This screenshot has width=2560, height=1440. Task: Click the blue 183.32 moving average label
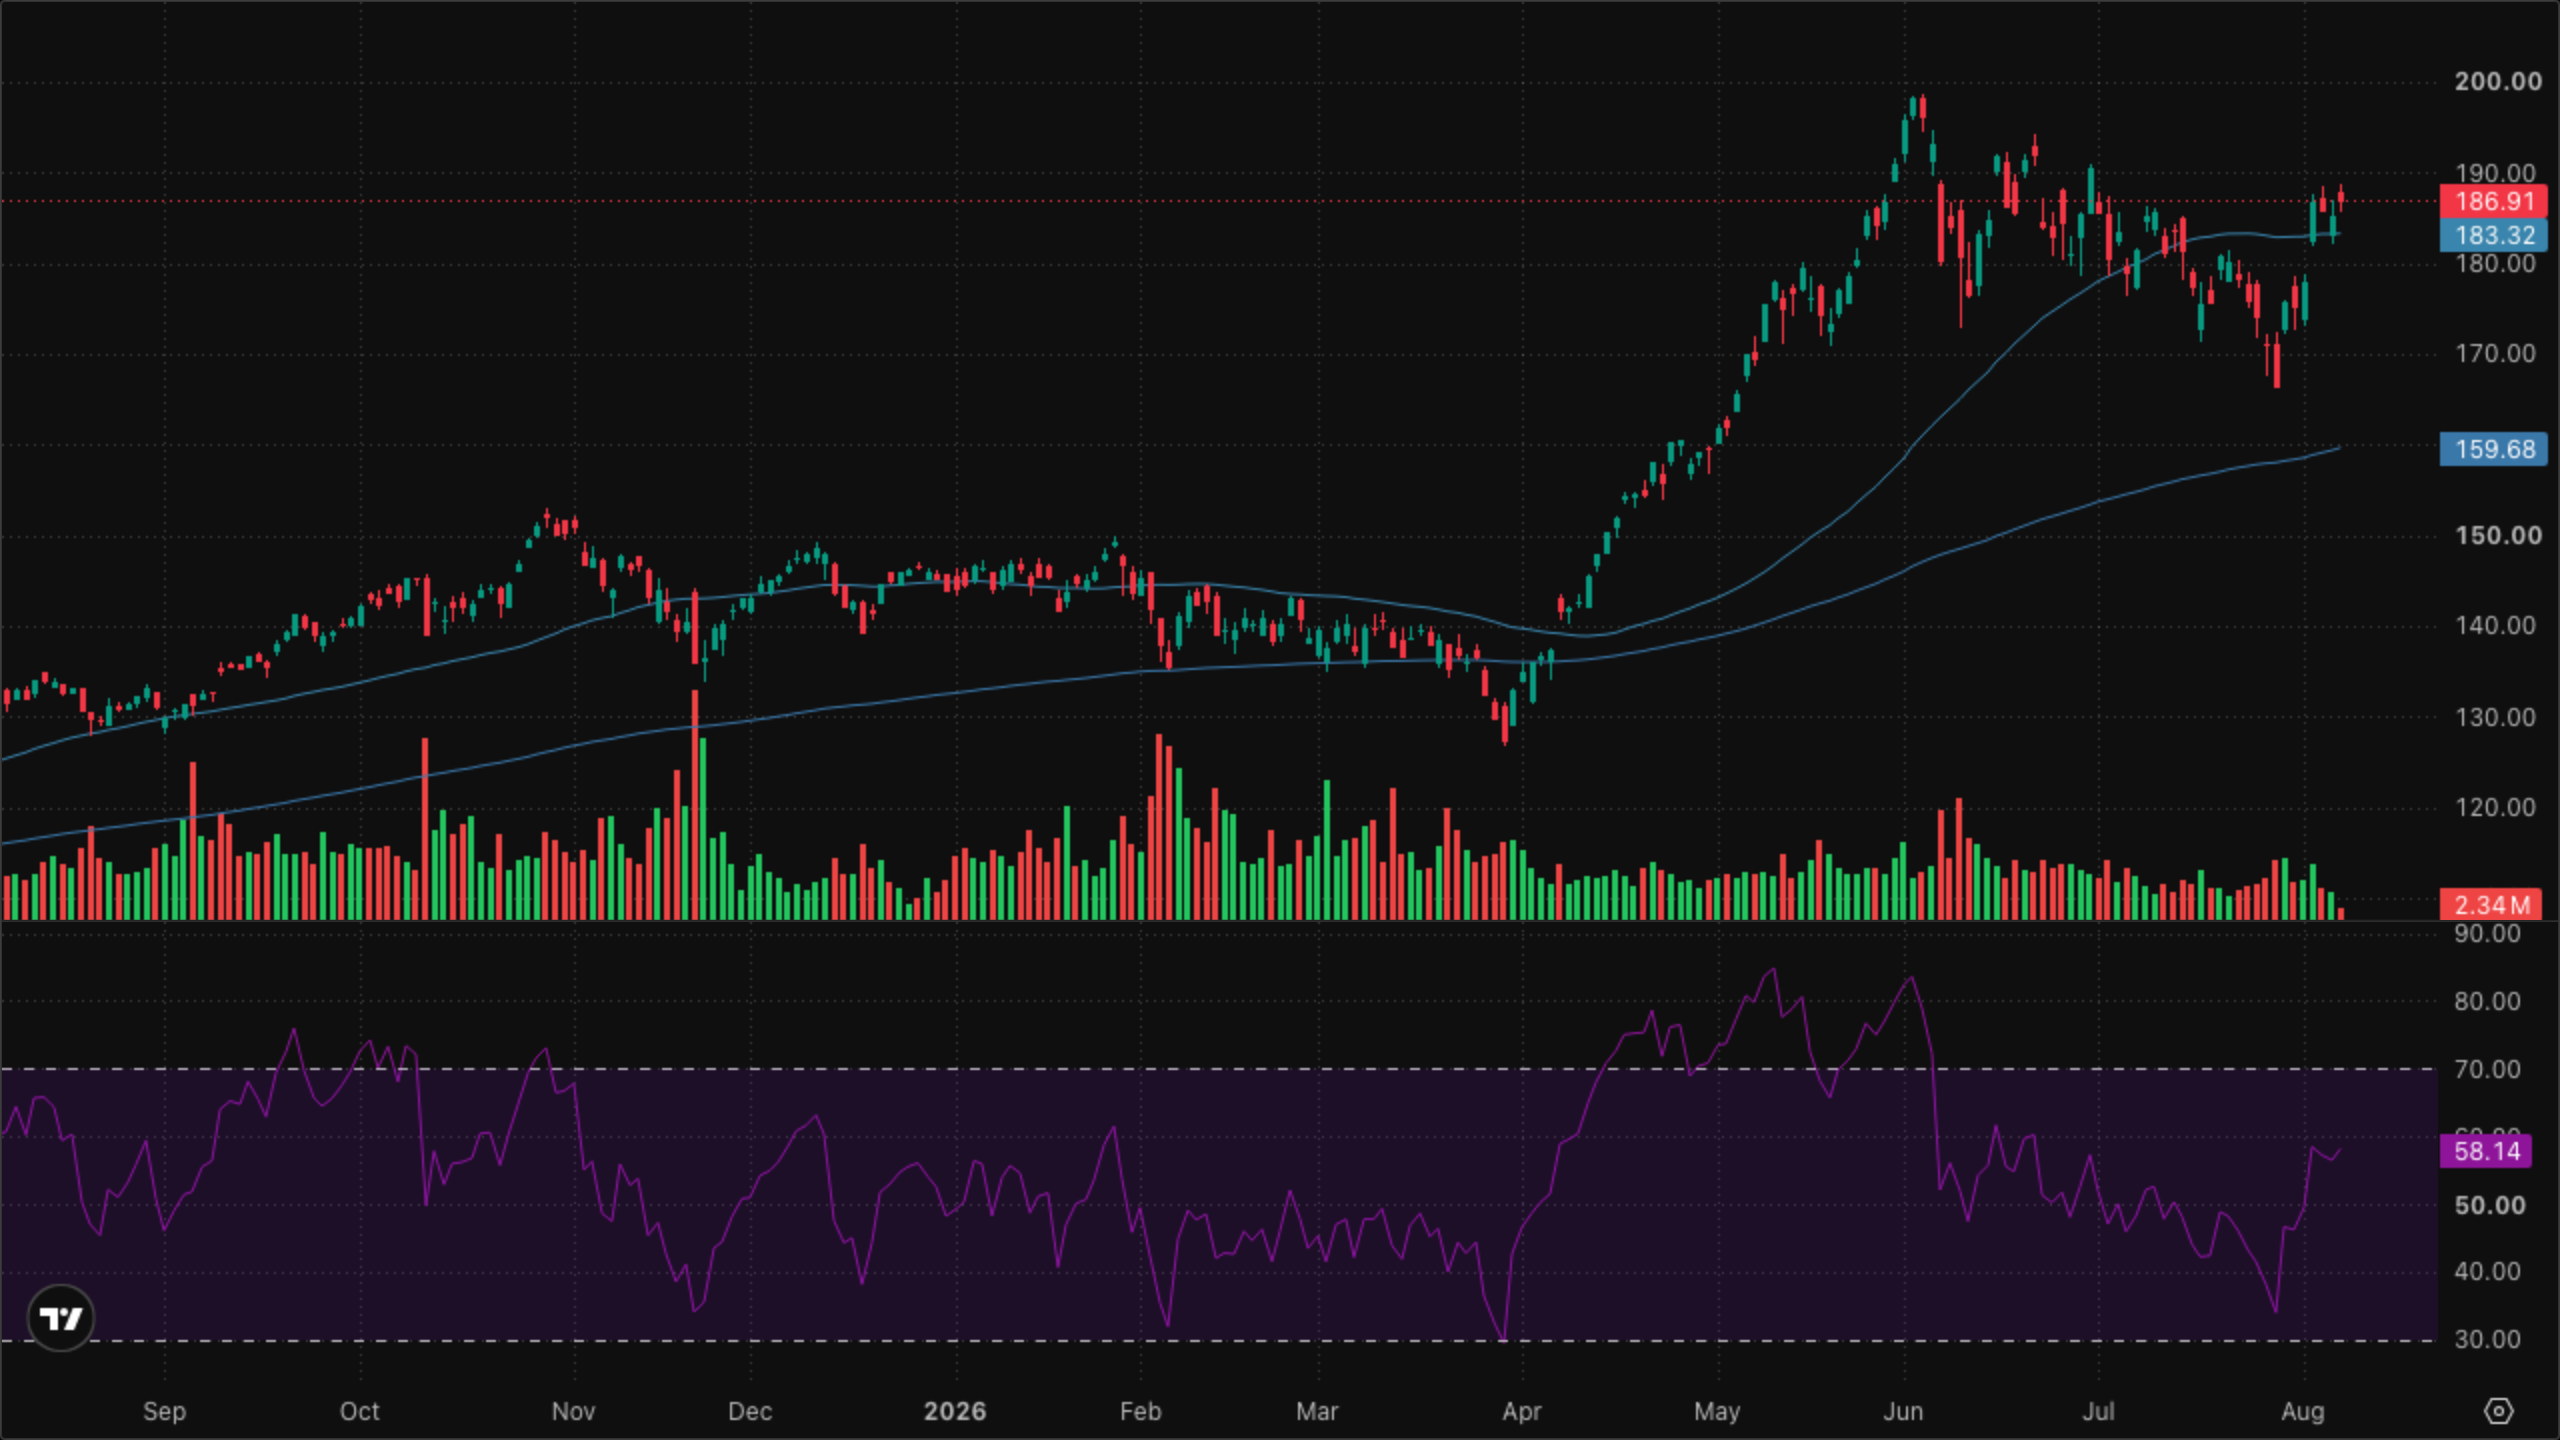pos(2494,235)
